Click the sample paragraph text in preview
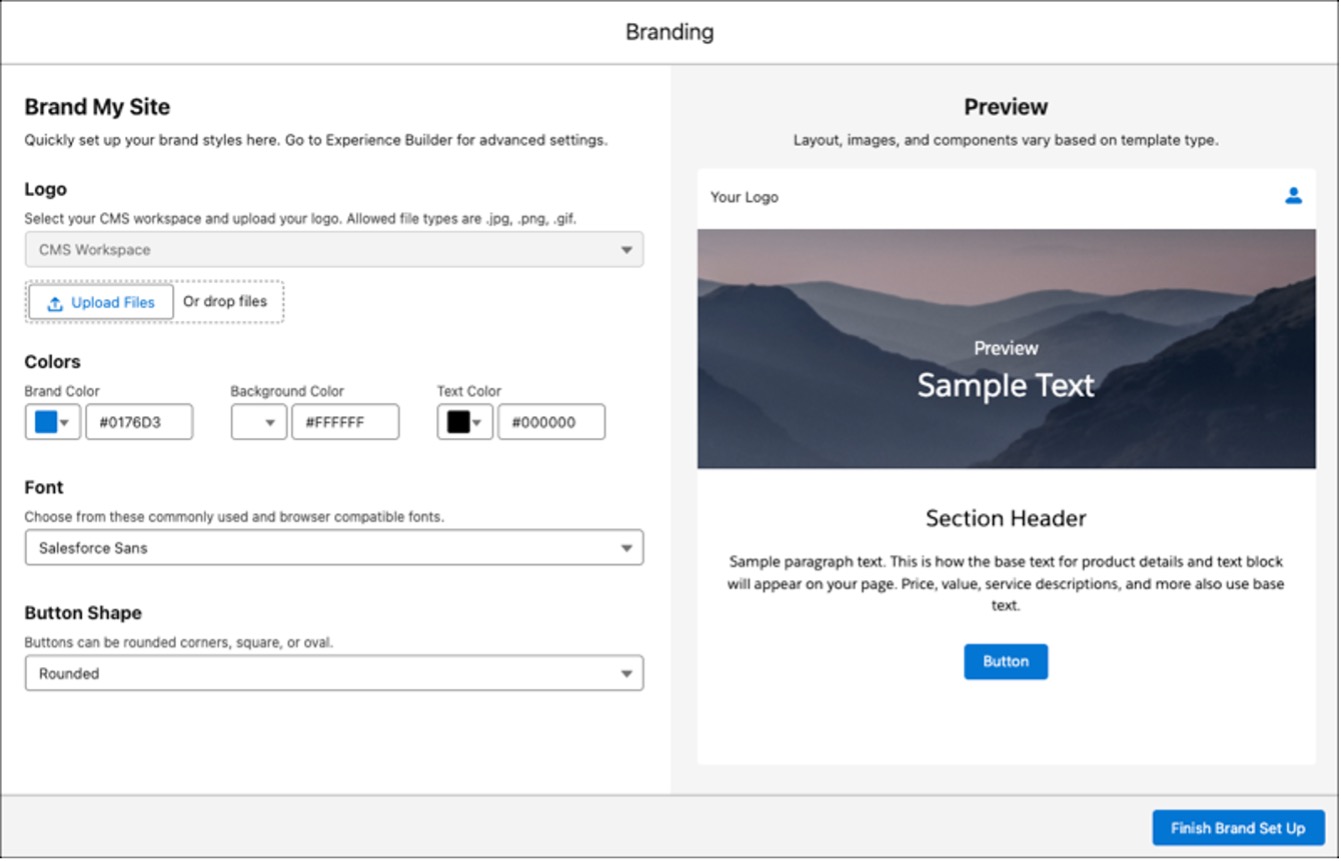 coord(1006,583)
